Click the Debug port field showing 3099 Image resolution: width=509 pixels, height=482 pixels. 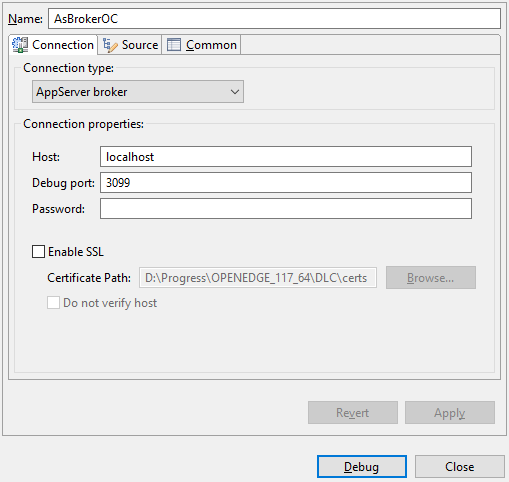286,182
